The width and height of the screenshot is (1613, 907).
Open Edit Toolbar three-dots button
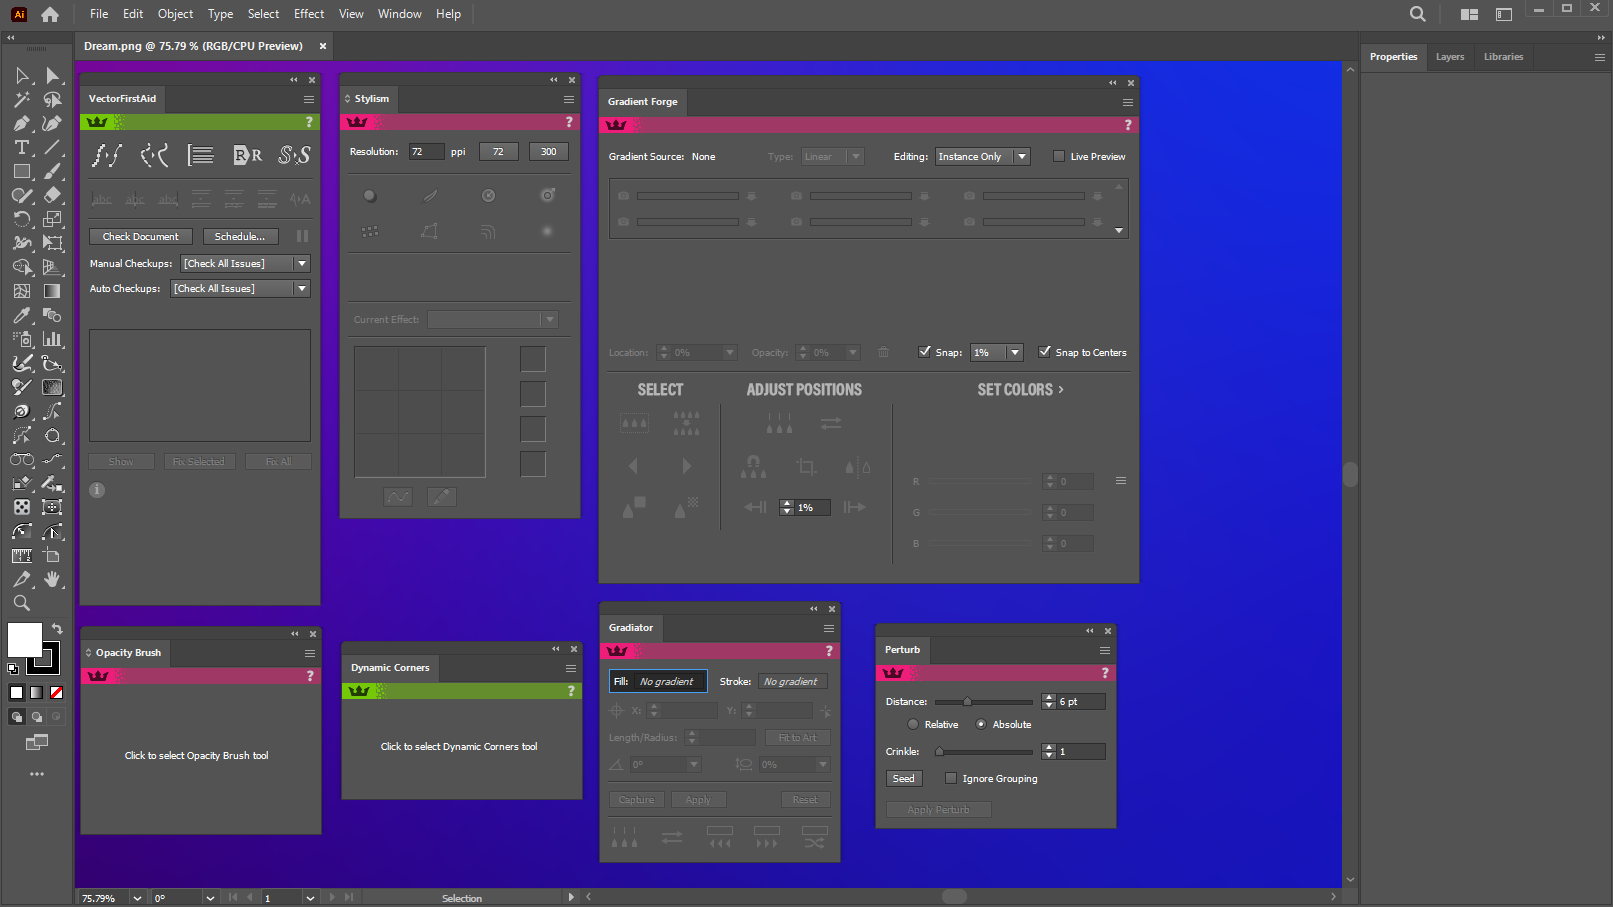[x=37, y=774]
